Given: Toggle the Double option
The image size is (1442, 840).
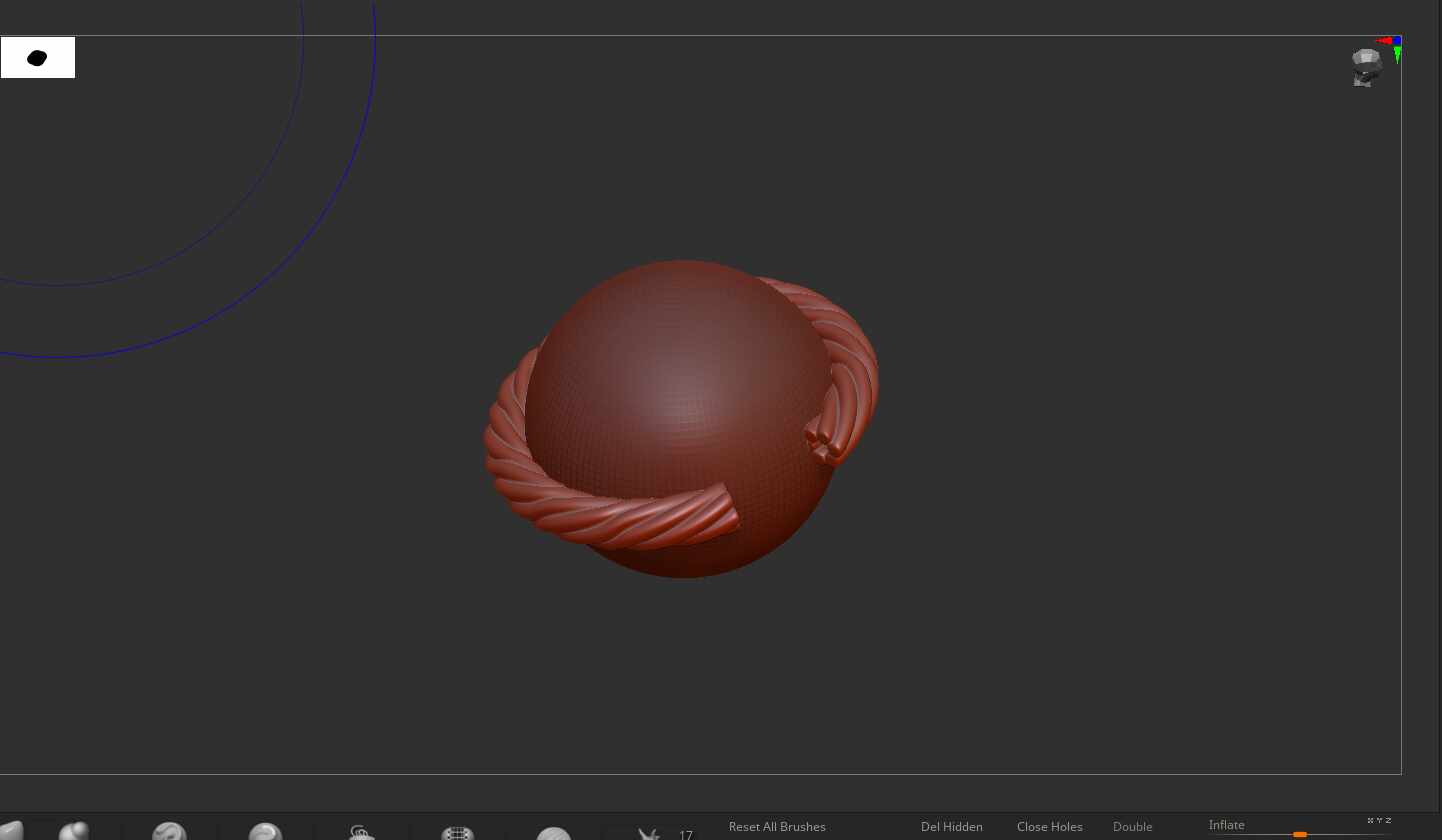Looking at the screenshot, I should [1132, 827].
